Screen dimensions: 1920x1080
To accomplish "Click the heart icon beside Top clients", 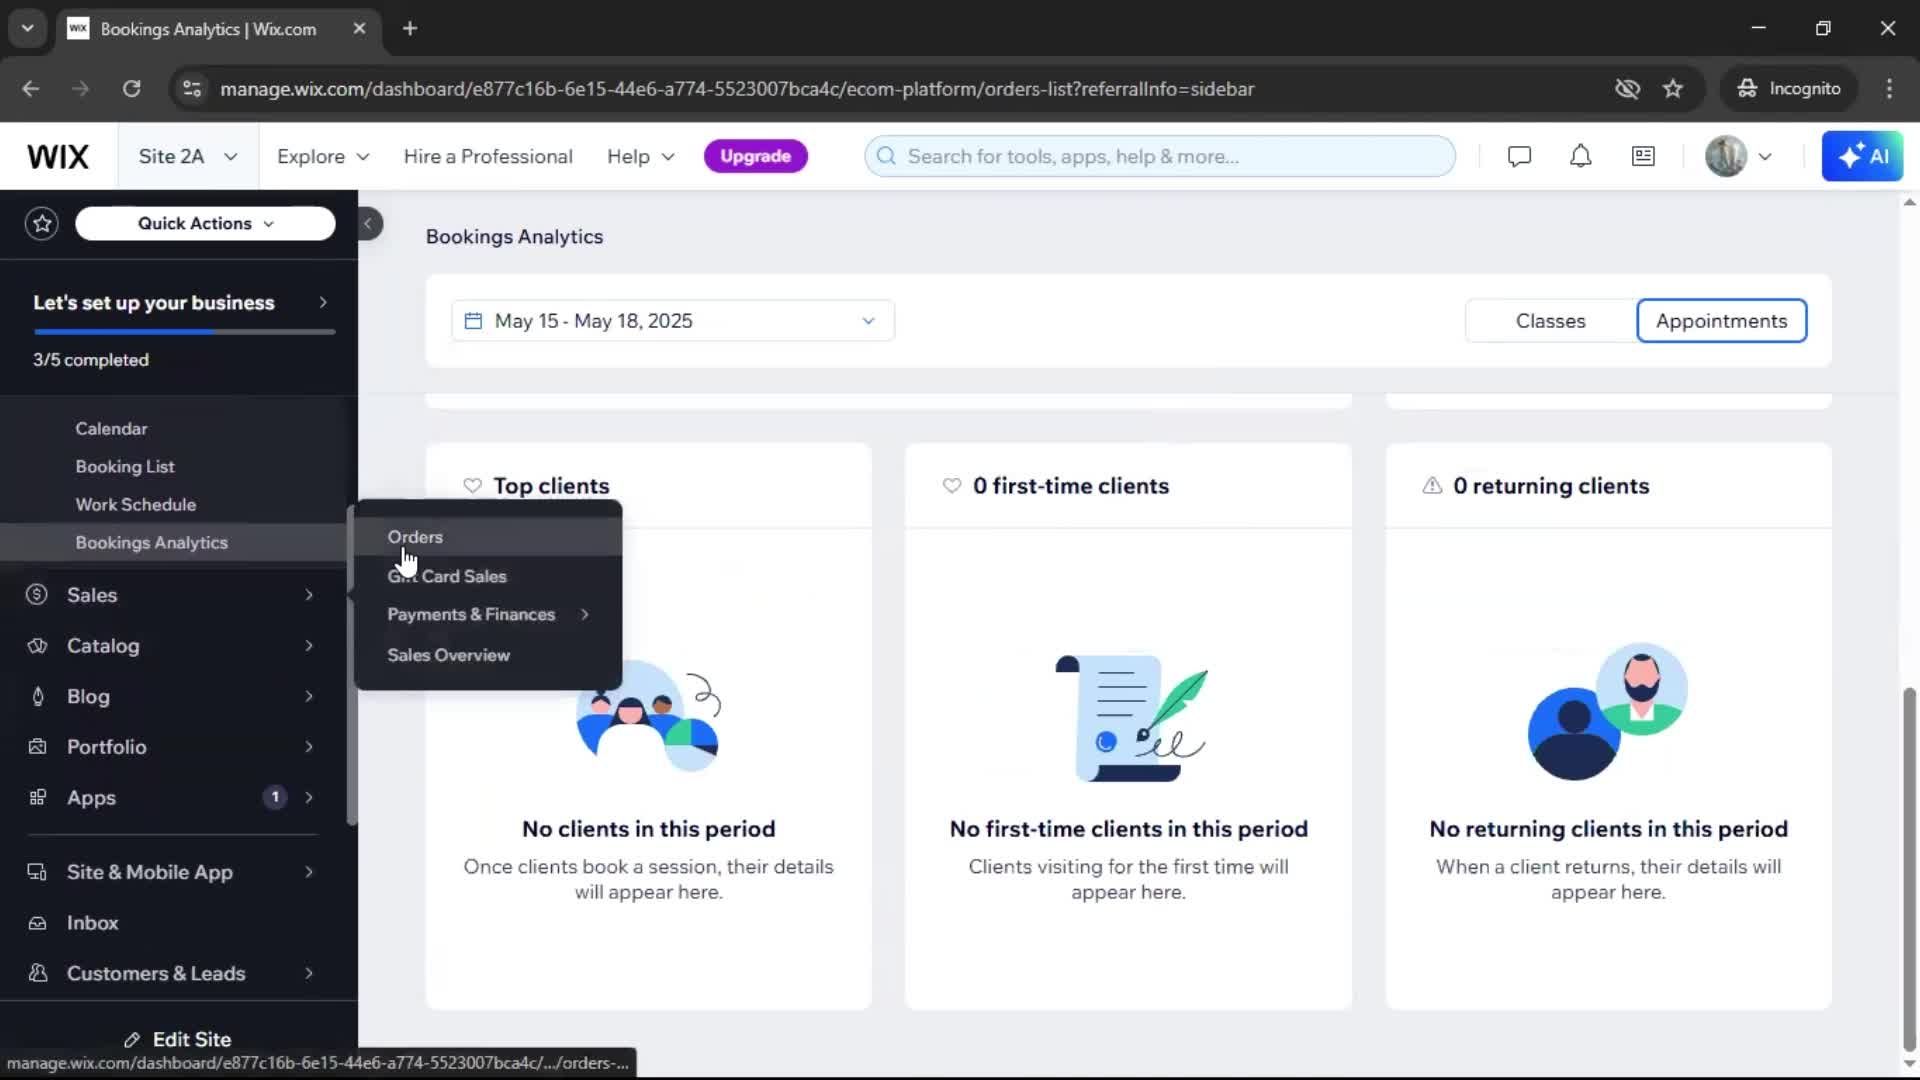I will point(472,486).
